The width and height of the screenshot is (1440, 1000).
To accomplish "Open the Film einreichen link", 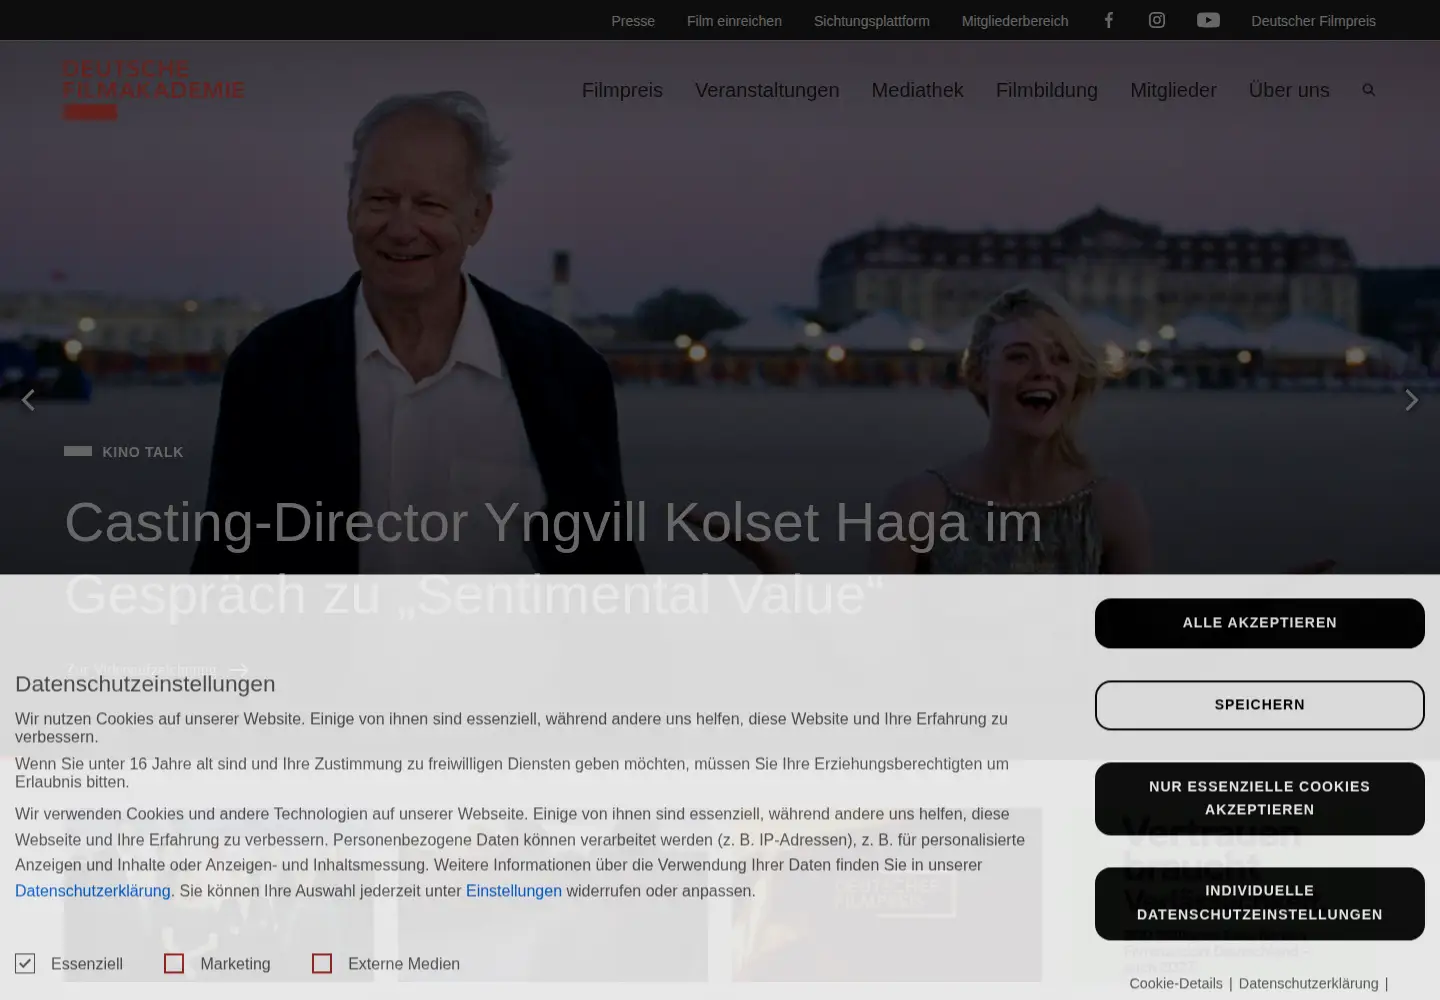I will click(x=734, y=21).
